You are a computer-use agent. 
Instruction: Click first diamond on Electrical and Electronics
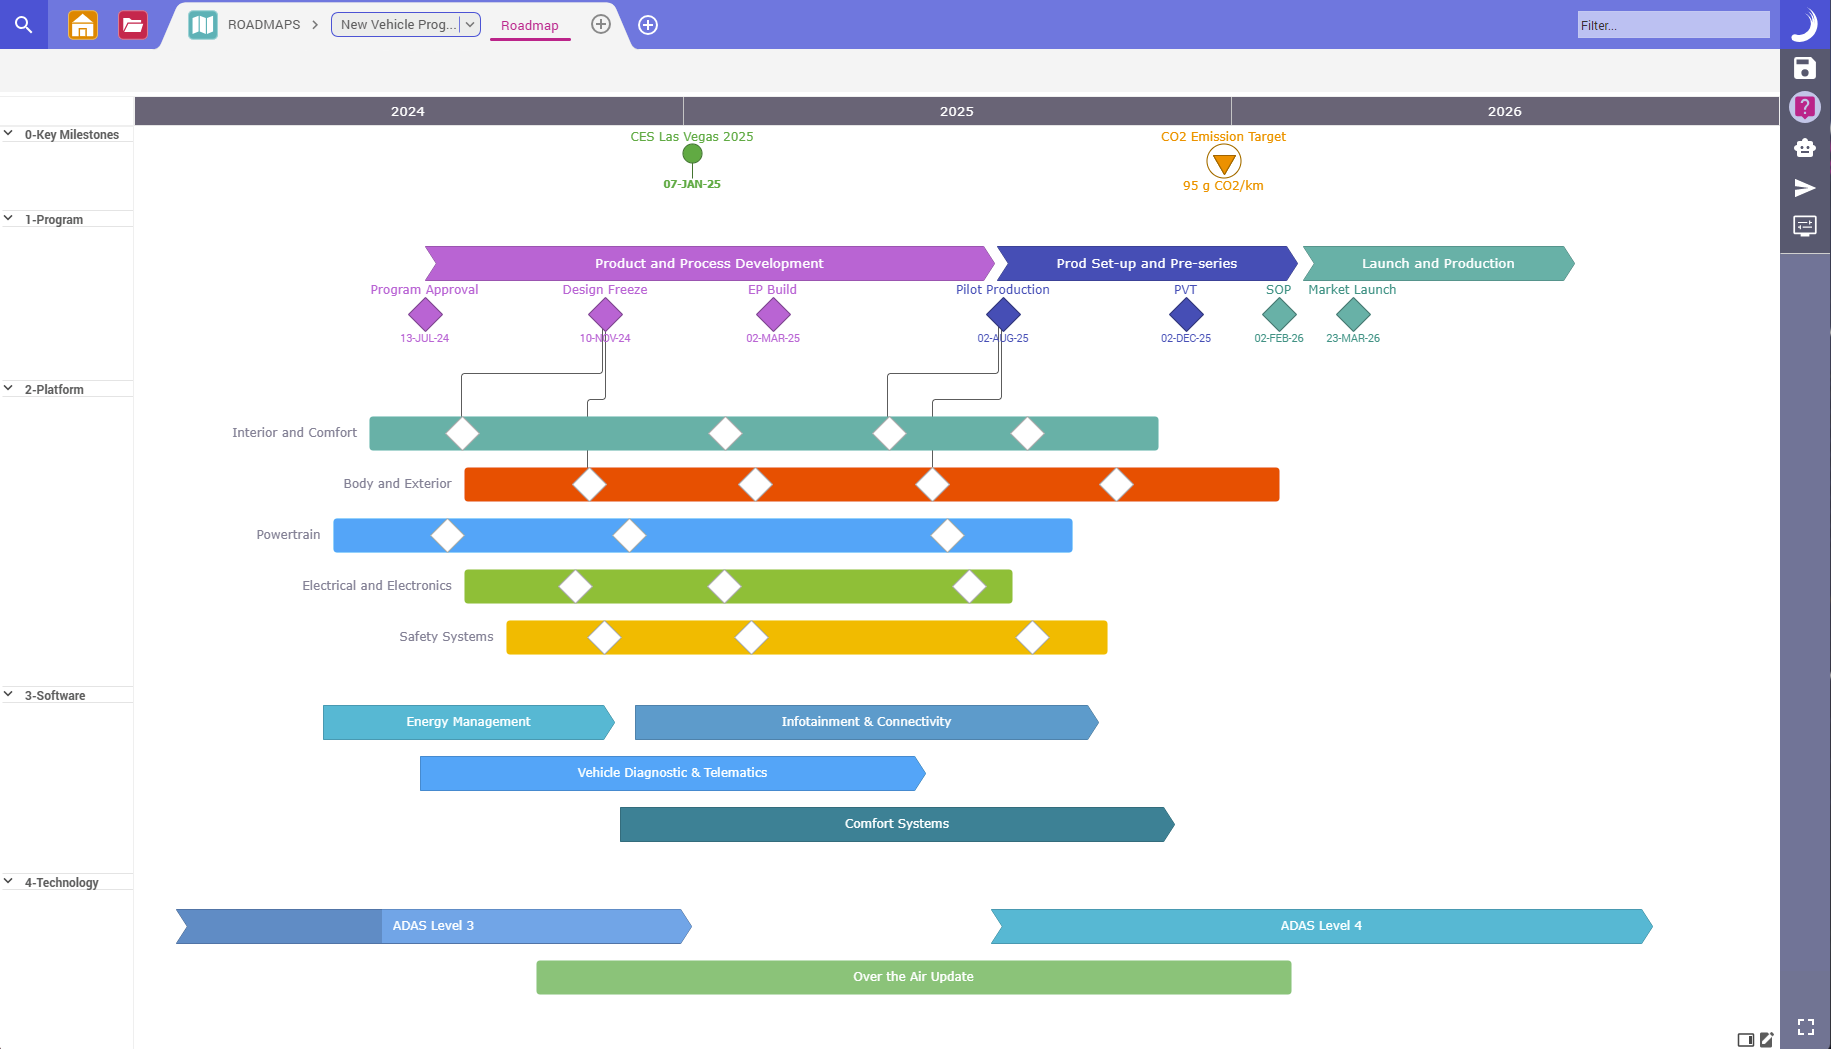coord(575,587)
